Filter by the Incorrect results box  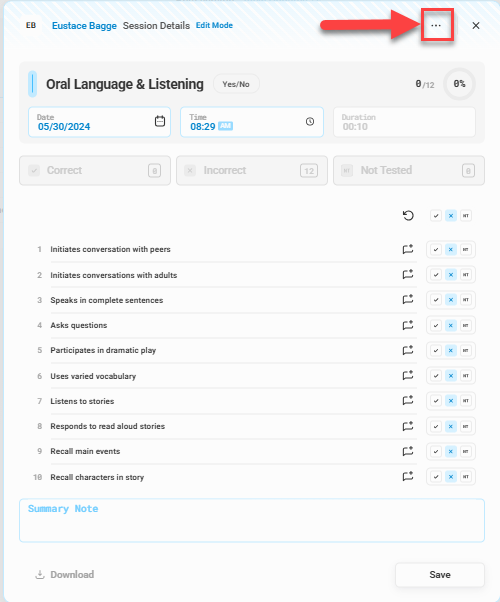coord(252,170)
